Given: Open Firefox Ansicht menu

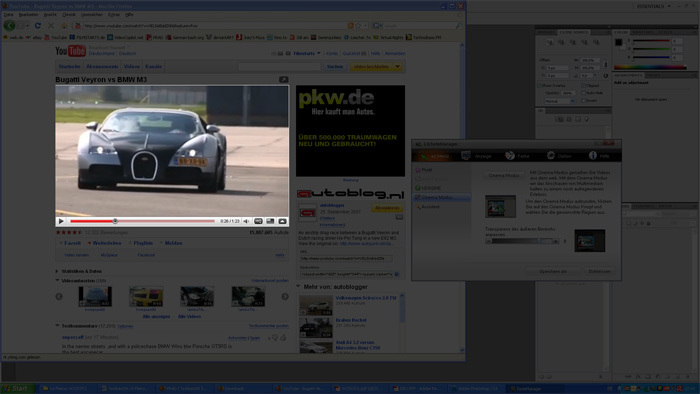Looking at the screenshot, I should pyautogui.click(x=50, y=15).
